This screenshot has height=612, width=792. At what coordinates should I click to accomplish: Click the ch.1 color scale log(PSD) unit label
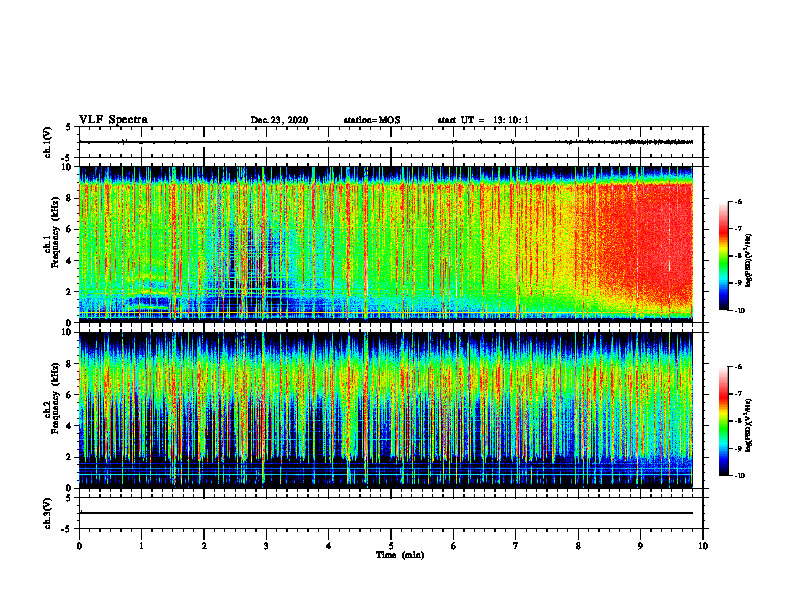(x=750, y=260)
